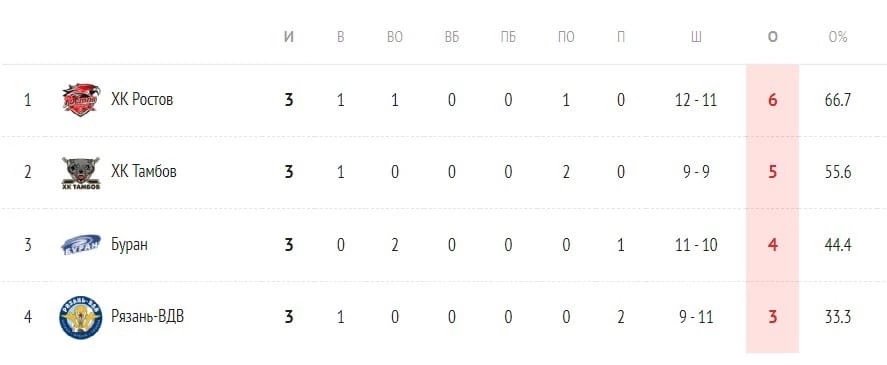Screen dimensions: 887x365
Task: Open the ХК Ростов team link
Action: [x=142, y=100]
